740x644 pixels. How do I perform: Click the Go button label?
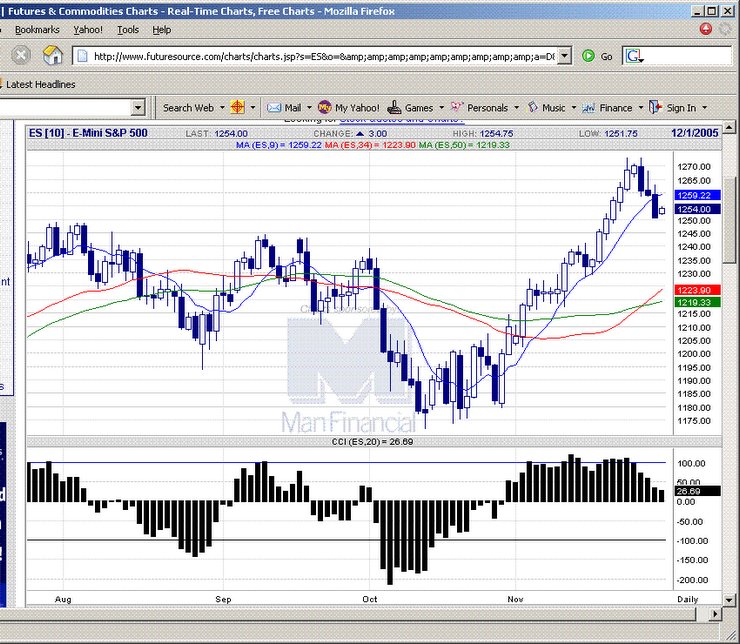[606, 57]
